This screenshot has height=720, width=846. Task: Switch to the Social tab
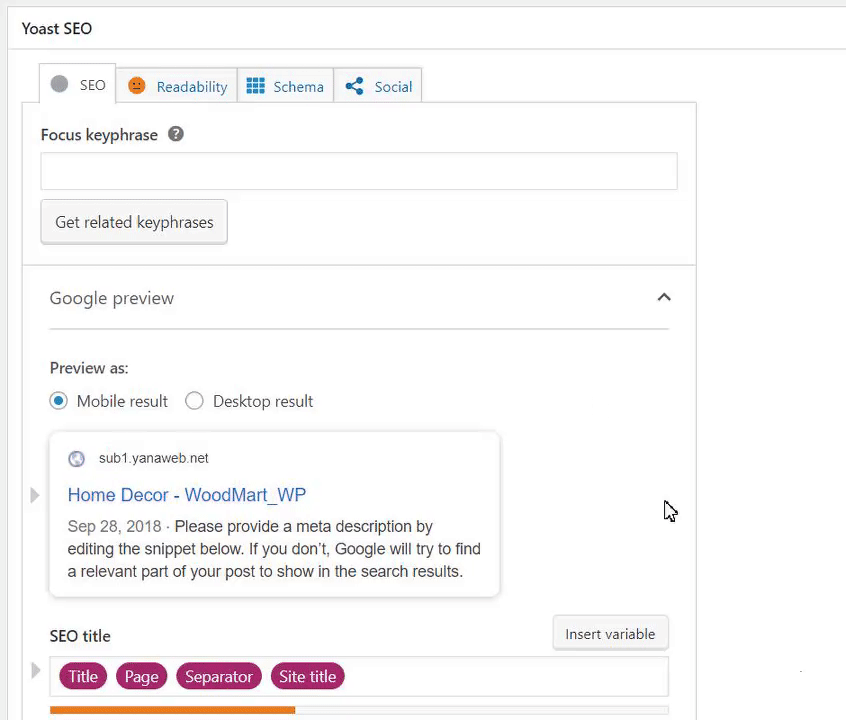point(378,86)
